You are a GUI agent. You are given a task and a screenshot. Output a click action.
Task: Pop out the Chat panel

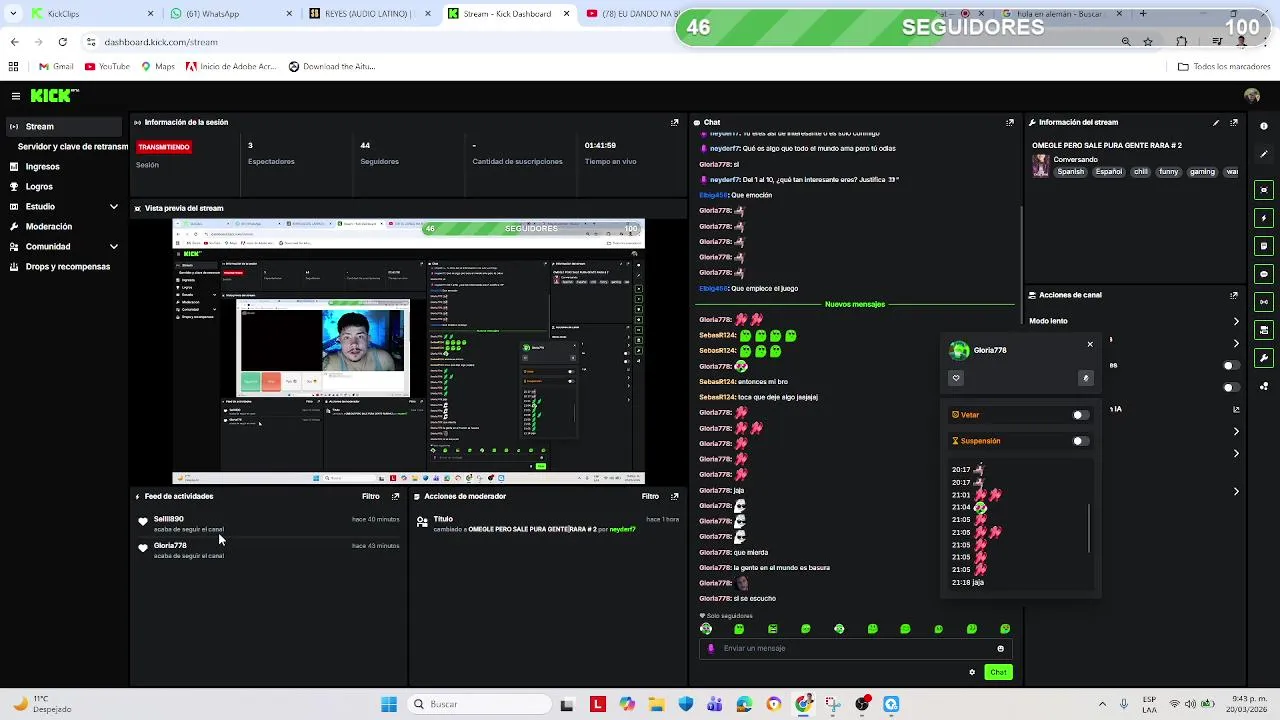pyautogui.click(x=1010, y=122)
